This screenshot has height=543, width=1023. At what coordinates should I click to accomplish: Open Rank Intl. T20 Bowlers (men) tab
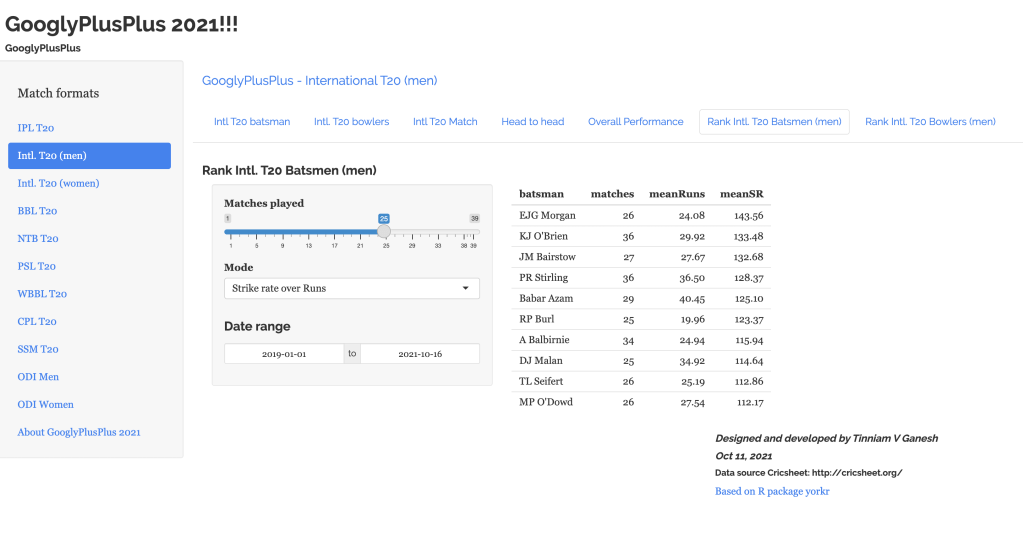[930, 122]
